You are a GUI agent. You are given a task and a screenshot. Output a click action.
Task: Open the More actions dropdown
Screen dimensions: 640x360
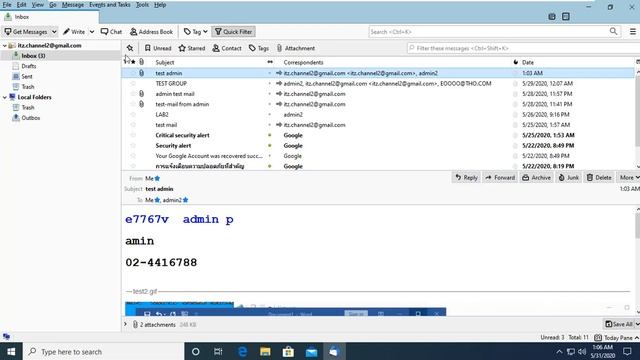coord(629,178)
